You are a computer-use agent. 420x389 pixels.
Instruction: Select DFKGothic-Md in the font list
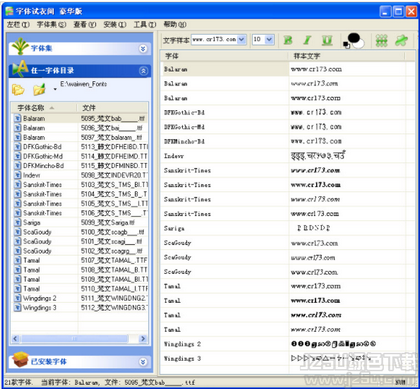43,156
